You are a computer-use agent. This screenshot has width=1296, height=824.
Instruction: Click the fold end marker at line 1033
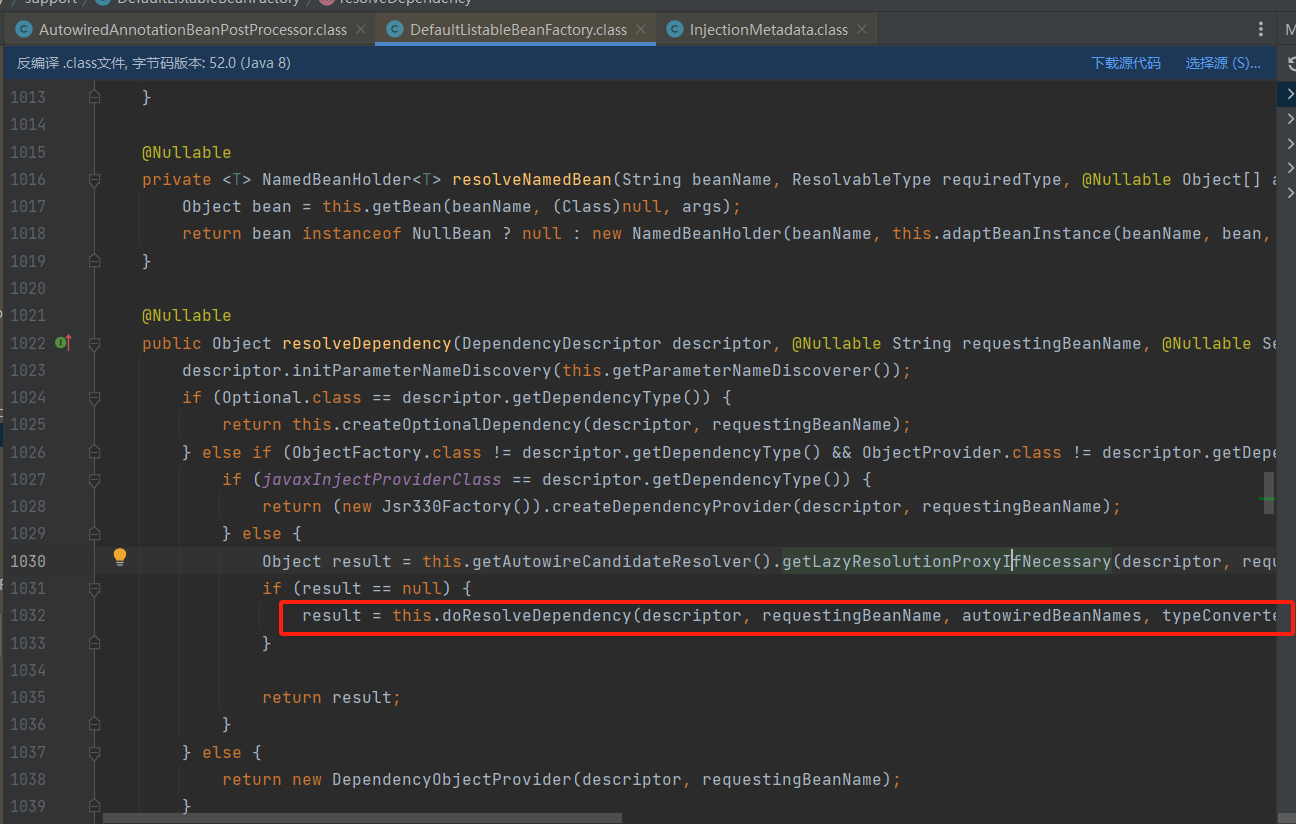pyautogui.click(x=94, y=643)
